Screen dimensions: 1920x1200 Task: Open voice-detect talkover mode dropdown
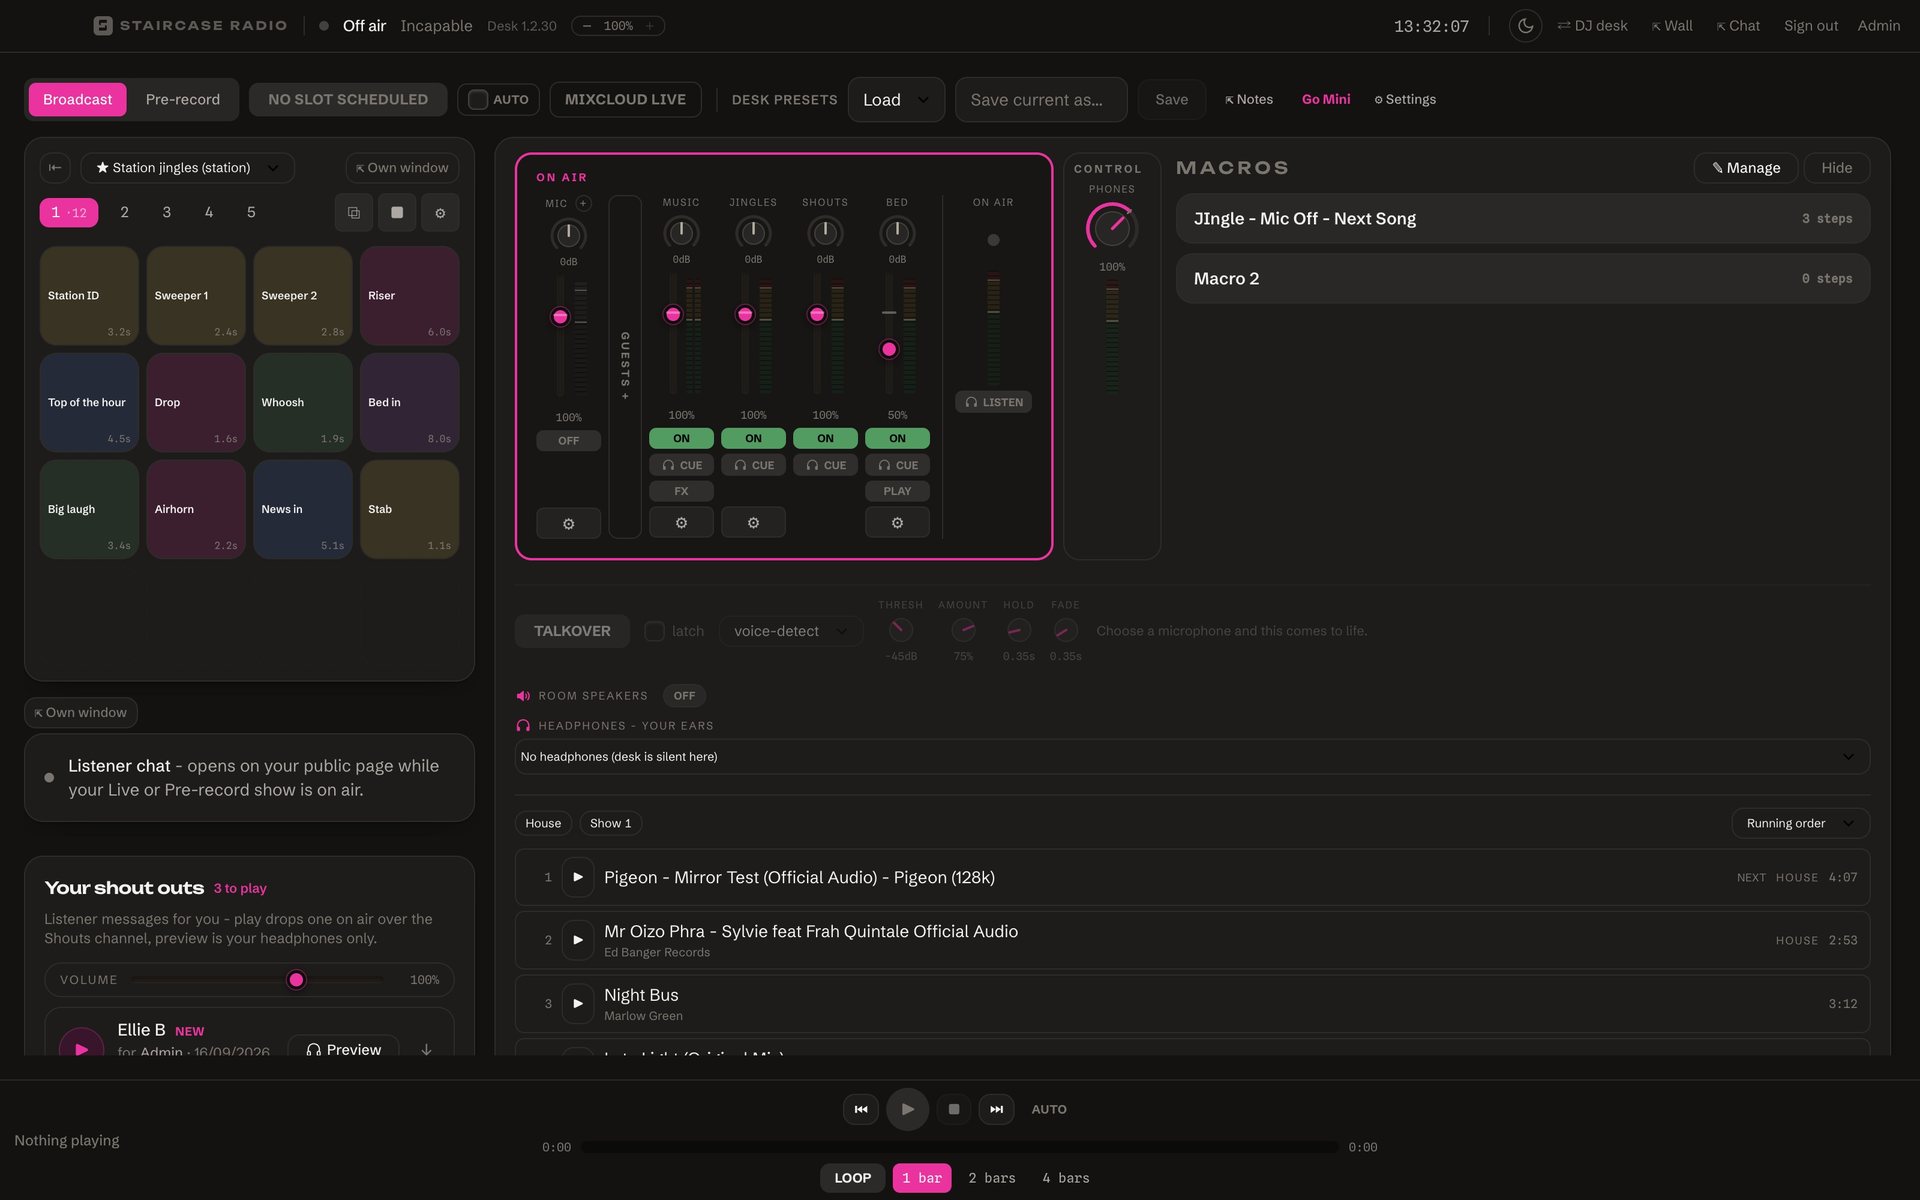coord(790,631)
